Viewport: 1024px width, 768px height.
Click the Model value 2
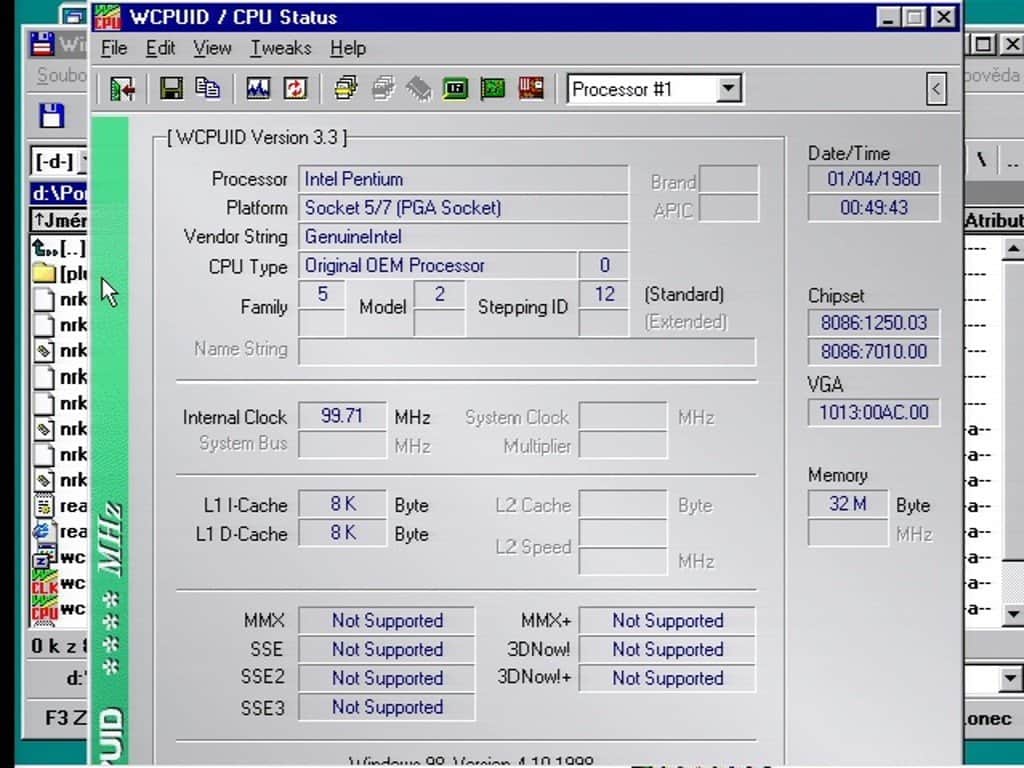point(440,294)
